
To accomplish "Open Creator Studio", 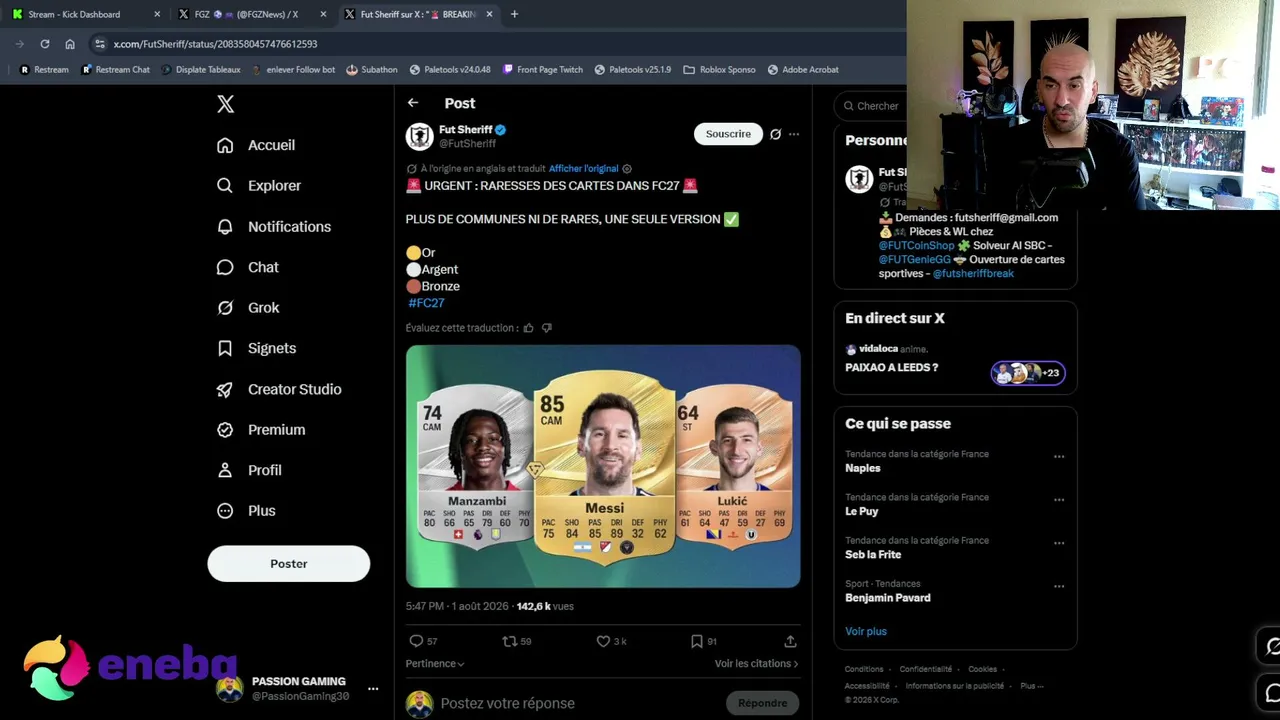I will (x=279, y=389).
